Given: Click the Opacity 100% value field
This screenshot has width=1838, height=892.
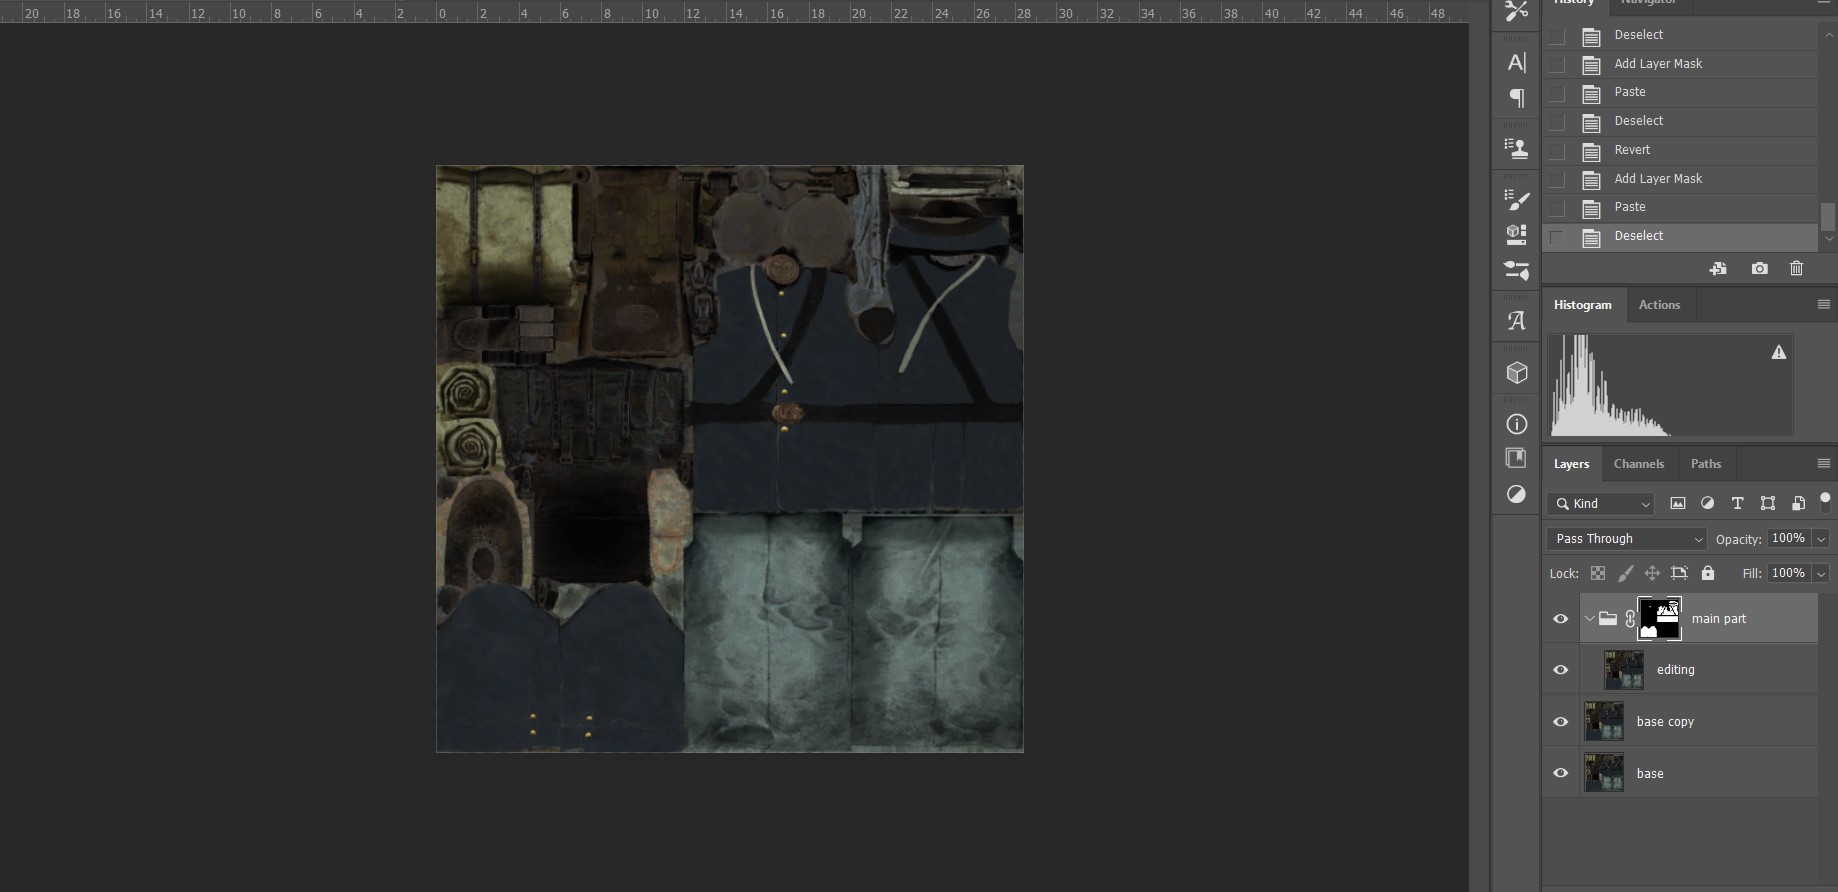Looking at the screenshot, I should (1788, 538).
